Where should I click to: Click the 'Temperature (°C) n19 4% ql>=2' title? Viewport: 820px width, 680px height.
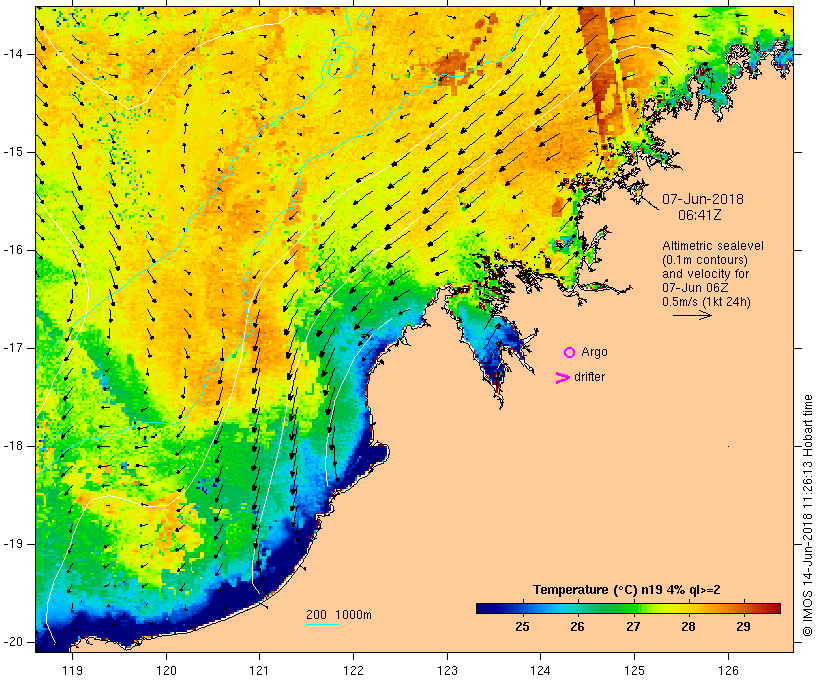coord(627,590)
